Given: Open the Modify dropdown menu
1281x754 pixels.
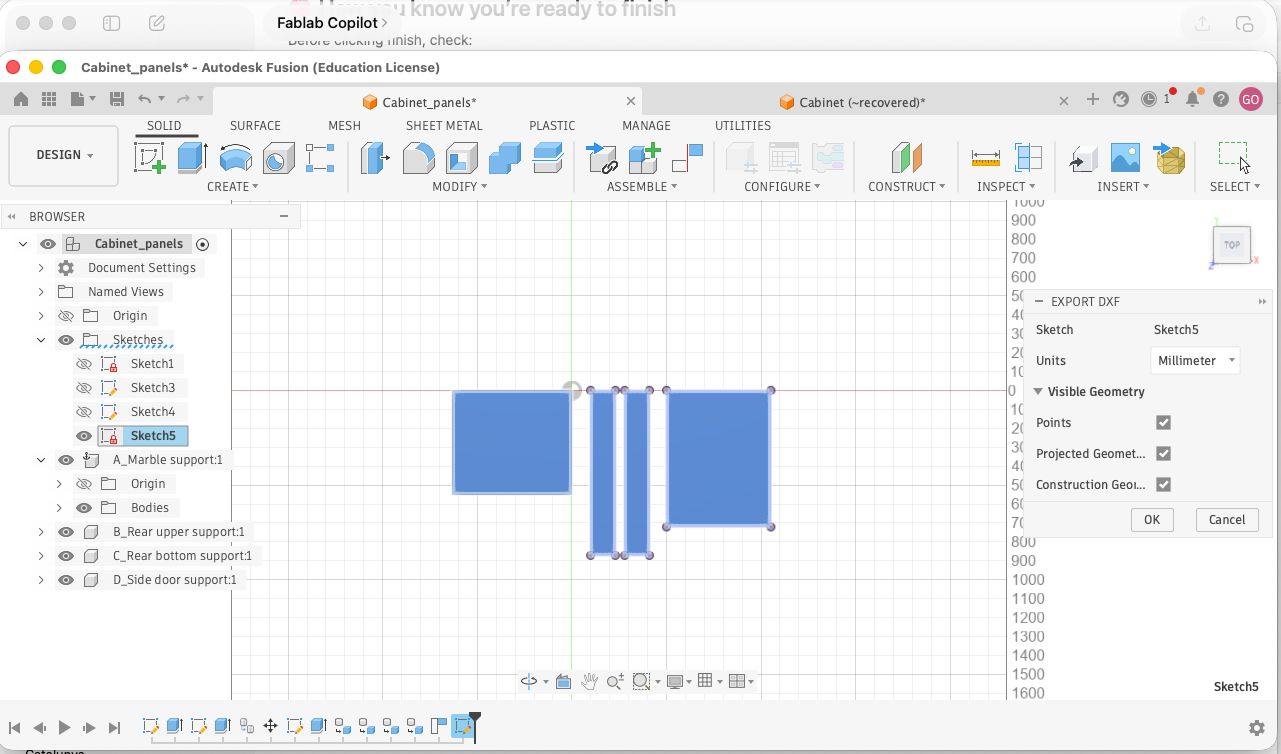Looking at the screenshot, I should point(460,187).
